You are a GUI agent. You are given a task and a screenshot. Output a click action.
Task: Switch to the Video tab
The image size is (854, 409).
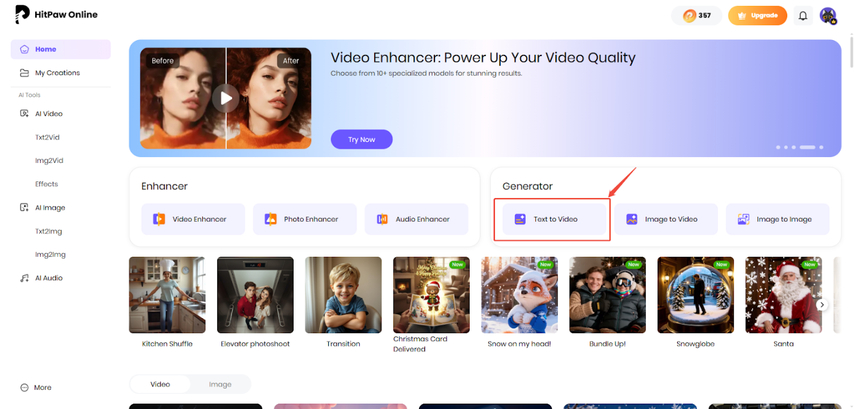(160, 384)
